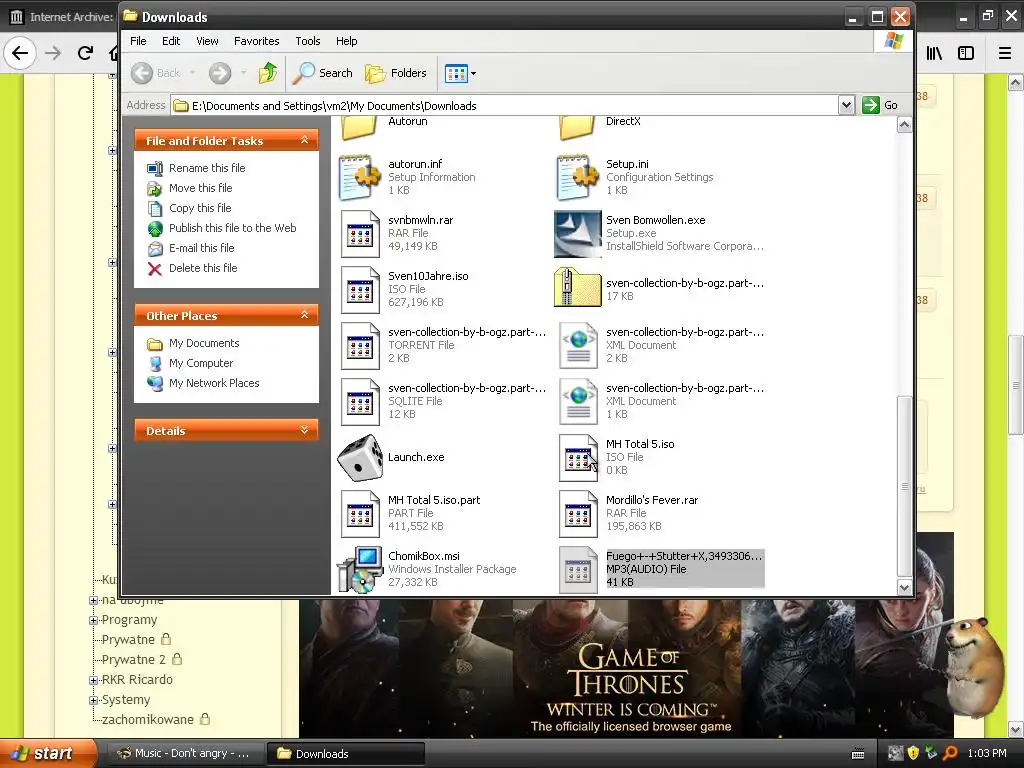Open the Edit menu

[171, 41]
